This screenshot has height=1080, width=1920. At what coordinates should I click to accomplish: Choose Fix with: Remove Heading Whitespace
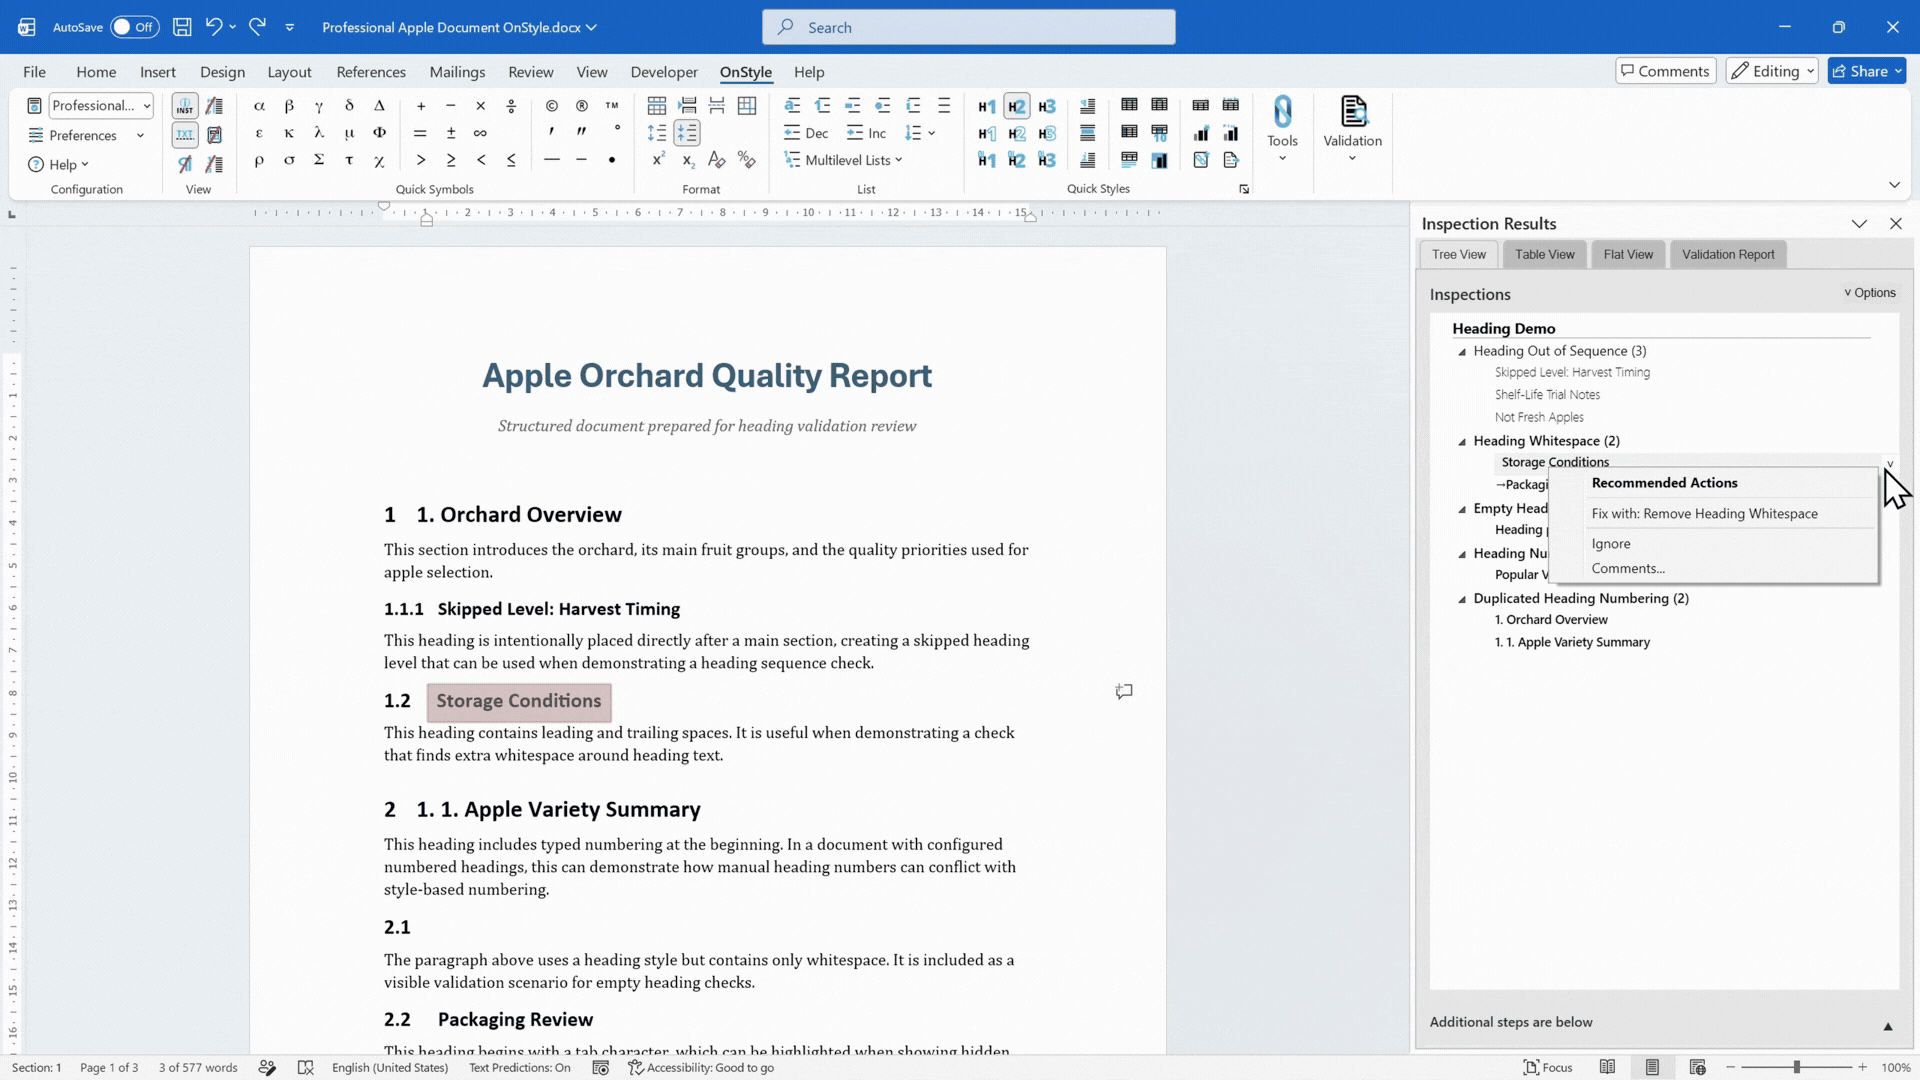point(1704,514)
